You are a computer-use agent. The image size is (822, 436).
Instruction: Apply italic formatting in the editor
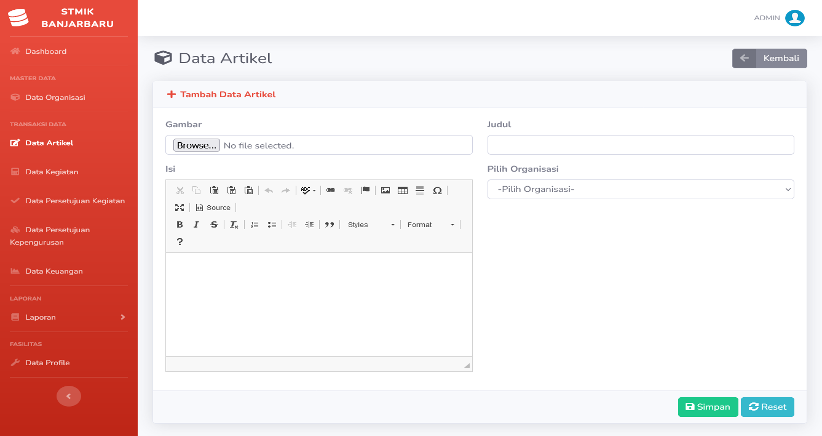197,224
